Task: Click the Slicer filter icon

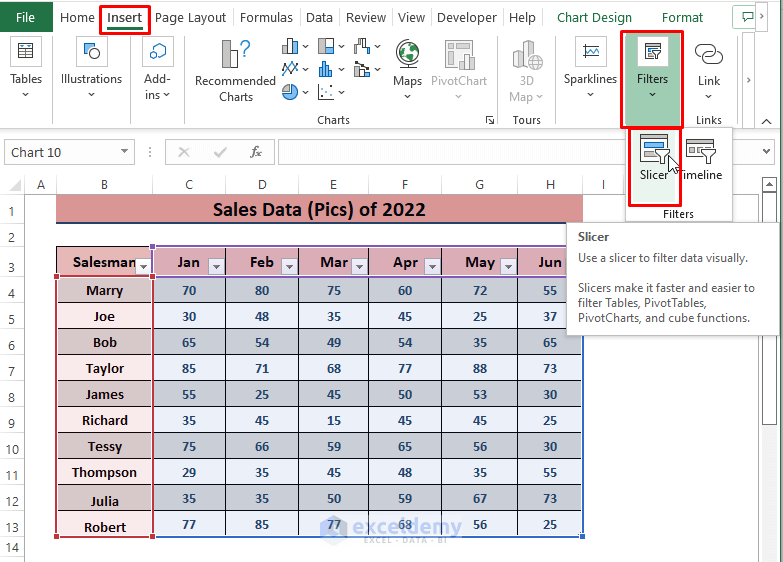Action: pos(653,156)
